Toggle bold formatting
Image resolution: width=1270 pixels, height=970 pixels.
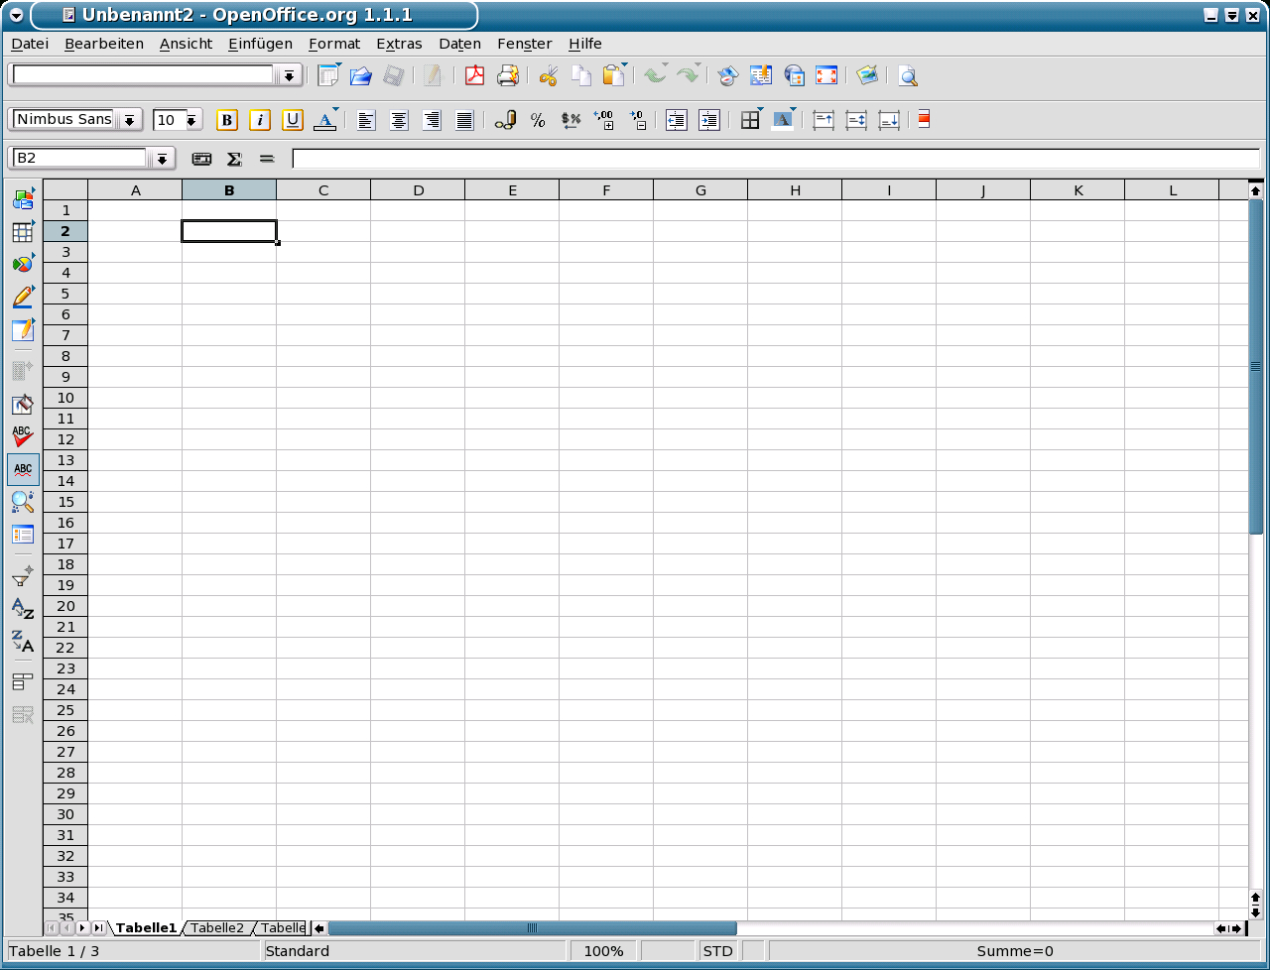coord(227,120)
